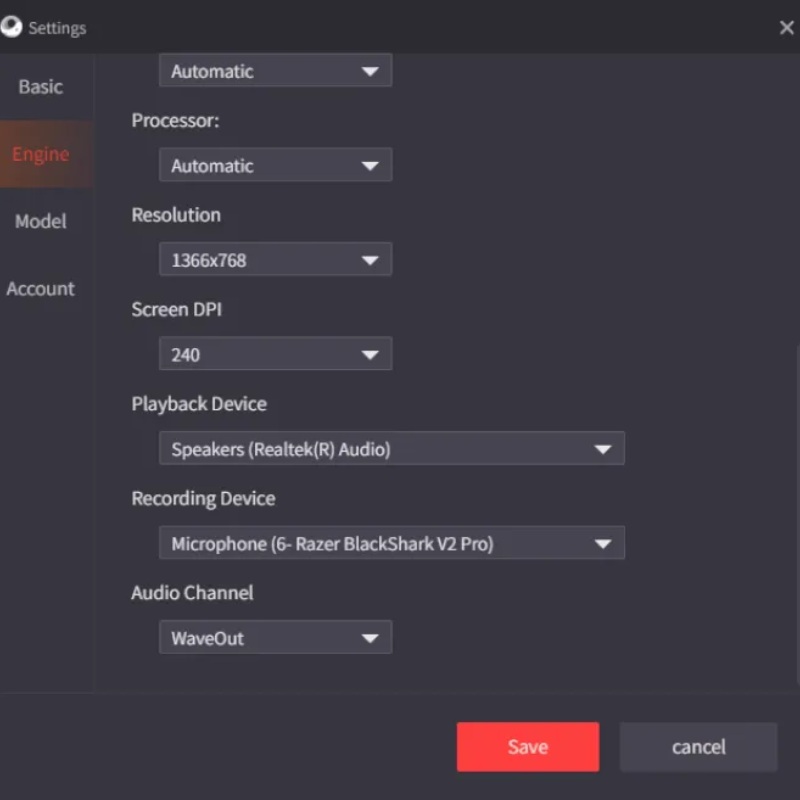
Task: Open the topmost Automatic dropdown
Action: coord(275,70)
